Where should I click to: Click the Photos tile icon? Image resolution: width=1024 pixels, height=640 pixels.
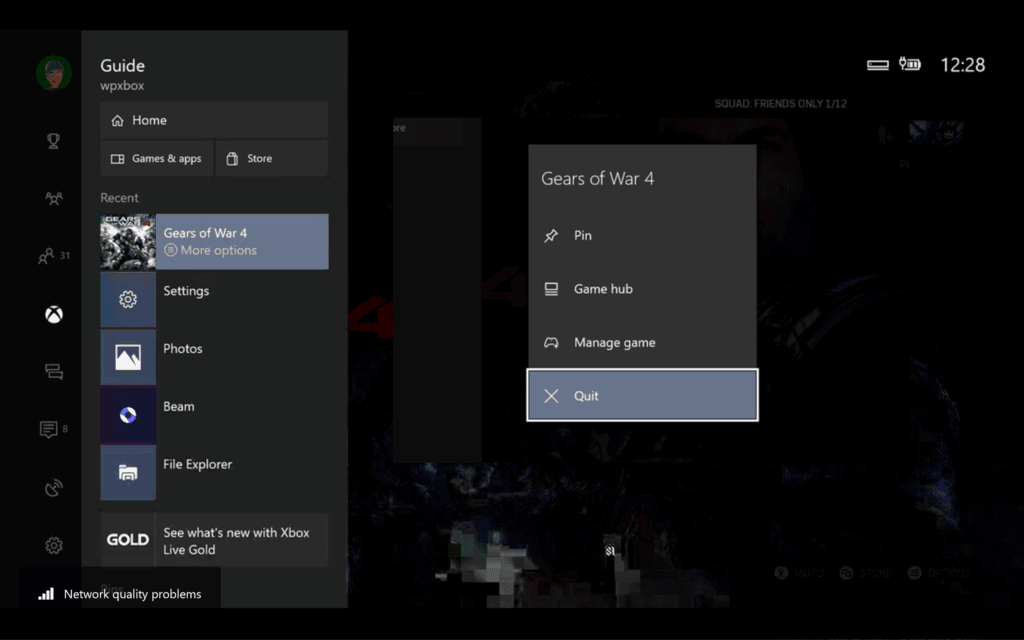click(128, 357)
